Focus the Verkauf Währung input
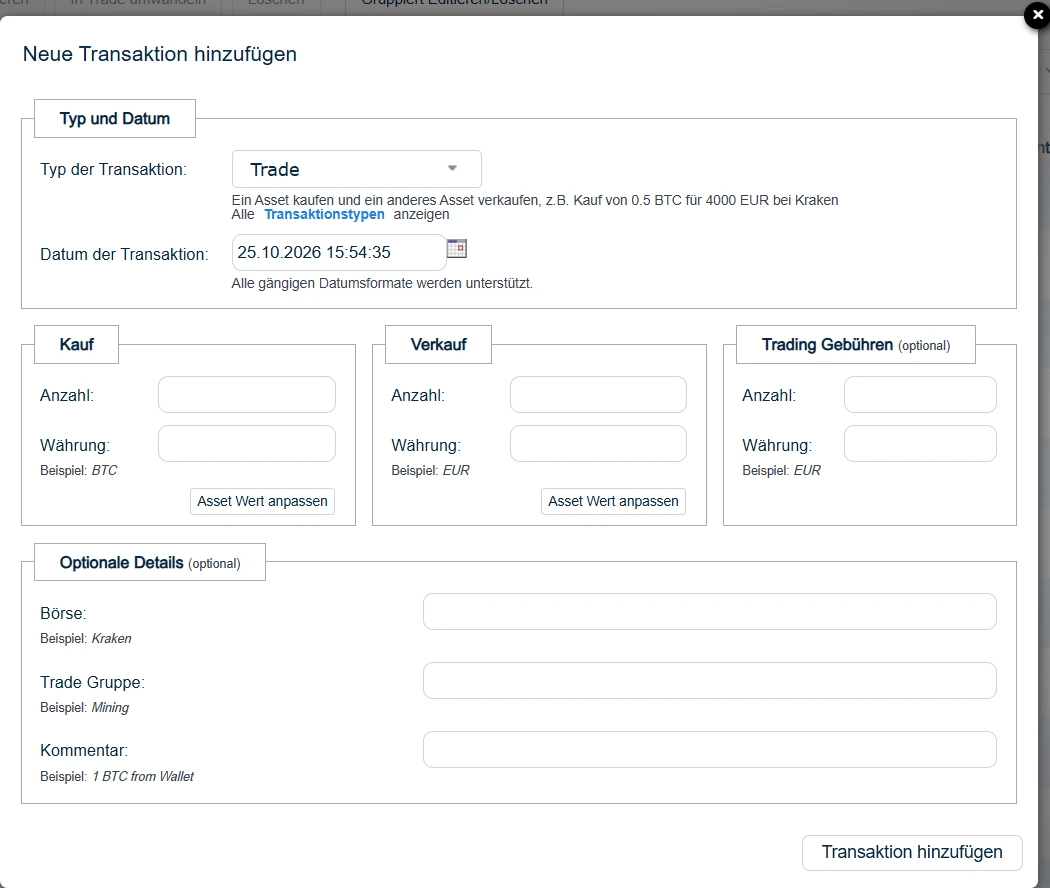1050x888 pixels. point(598,443)
